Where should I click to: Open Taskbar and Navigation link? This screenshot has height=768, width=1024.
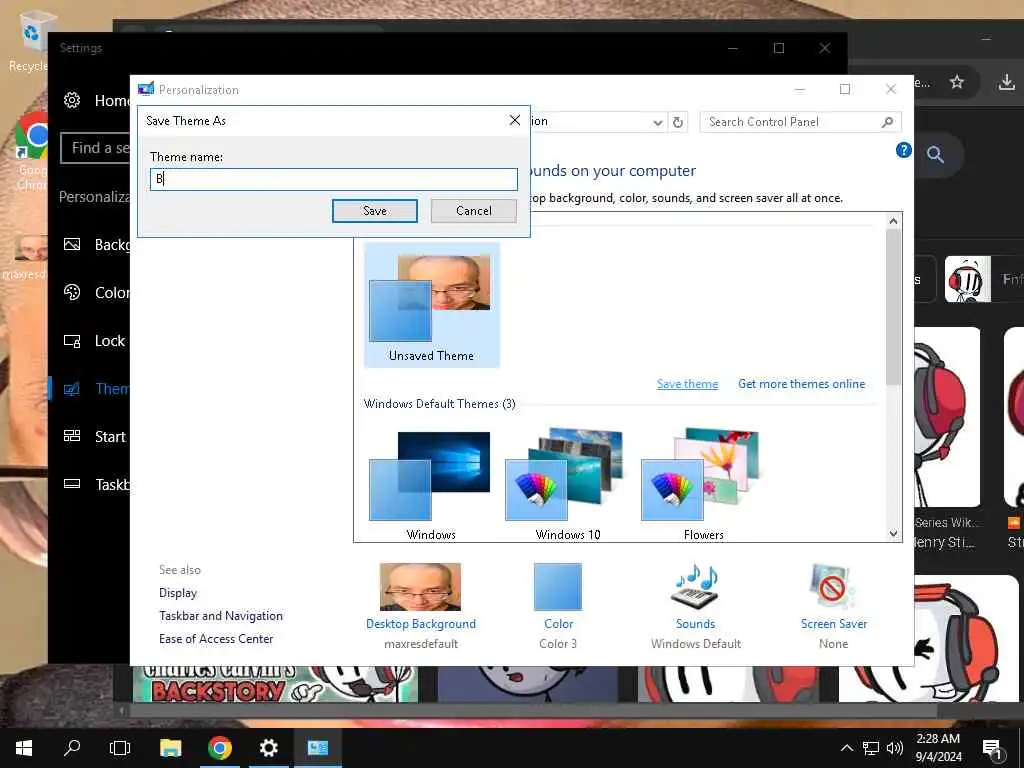[x=221, y=616]
